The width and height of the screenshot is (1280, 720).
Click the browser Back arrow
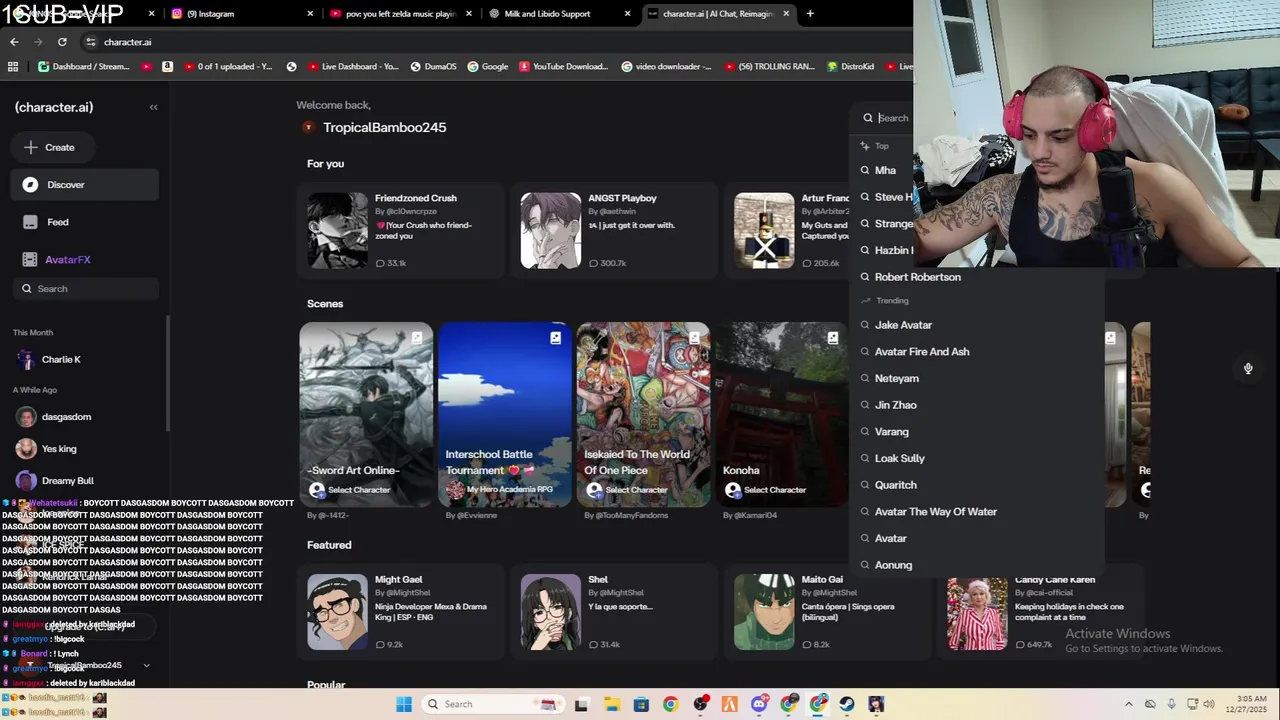[x=14, y=42]
